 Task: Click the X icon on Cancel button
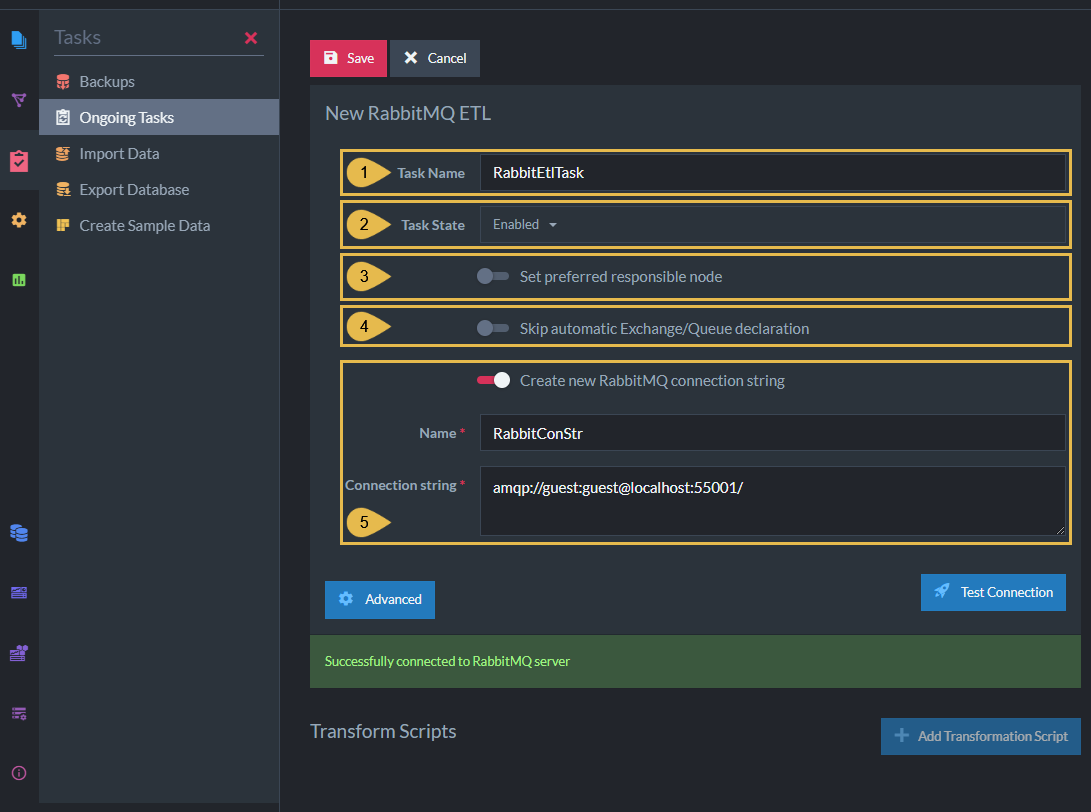411,58
